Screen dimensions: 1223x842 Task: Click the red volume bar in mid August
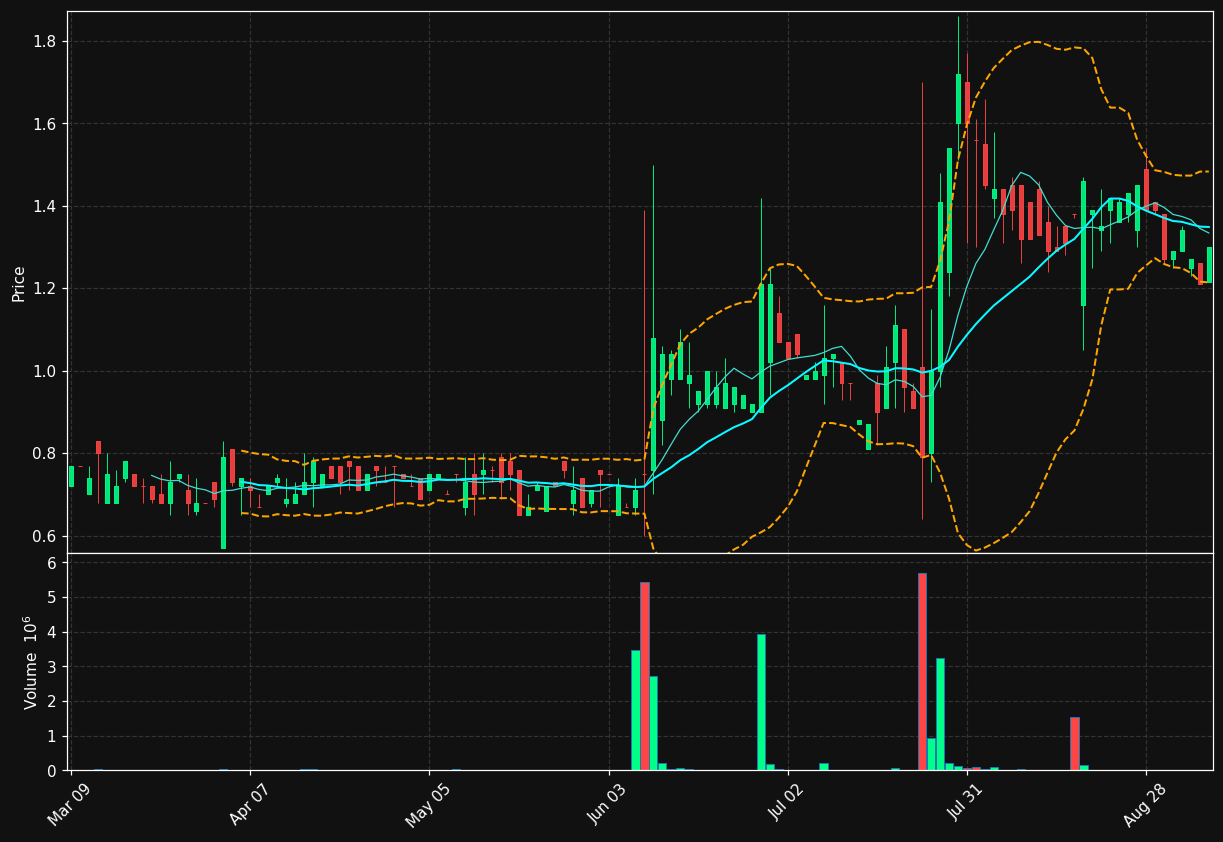pyautogui.click(x=1075, y=744)
